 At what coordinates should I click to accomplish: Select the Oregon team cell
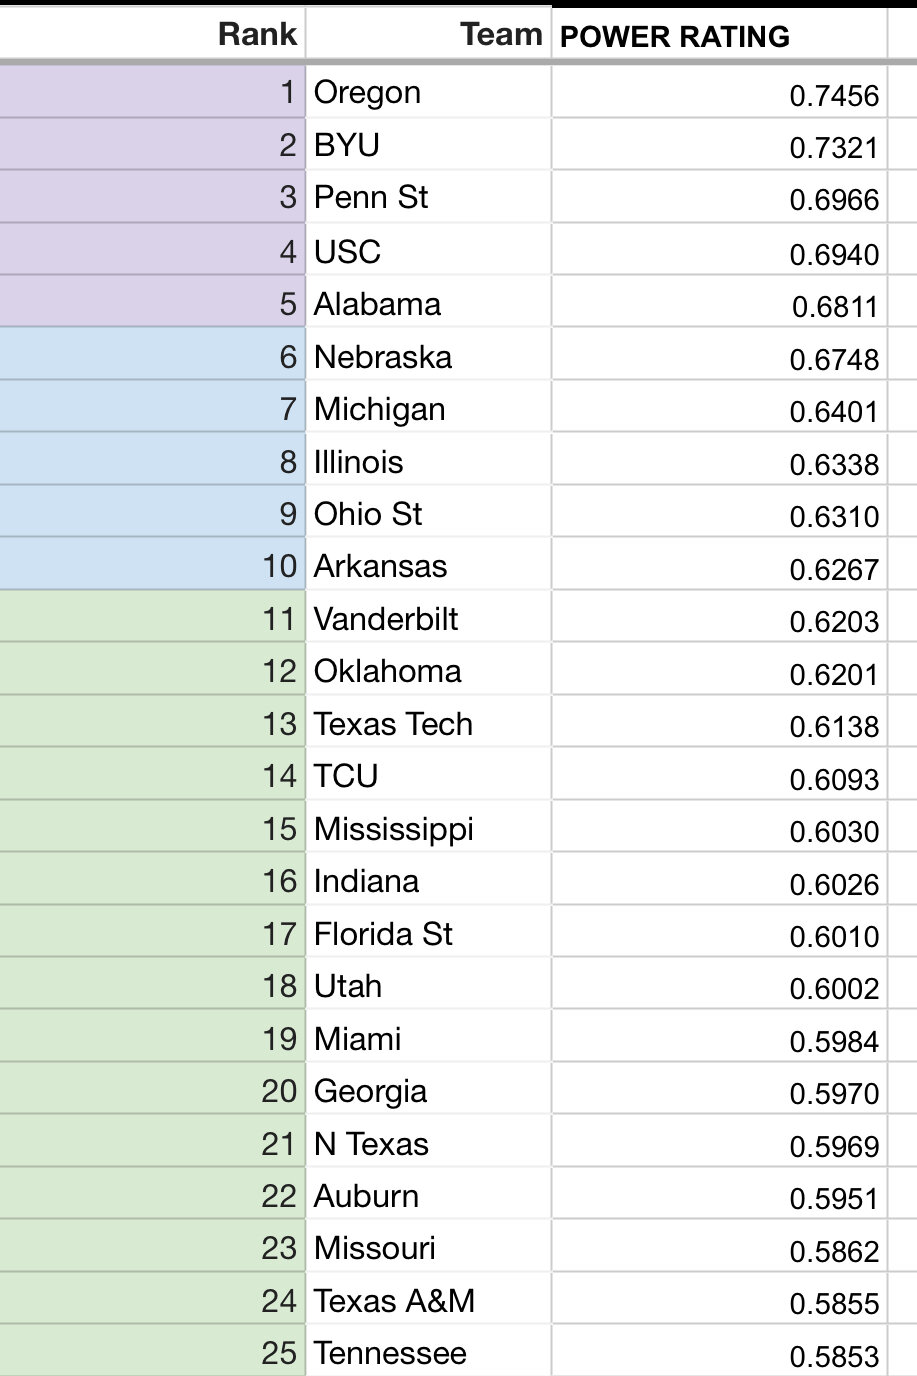pyautogui.click(x=428, y=92)
